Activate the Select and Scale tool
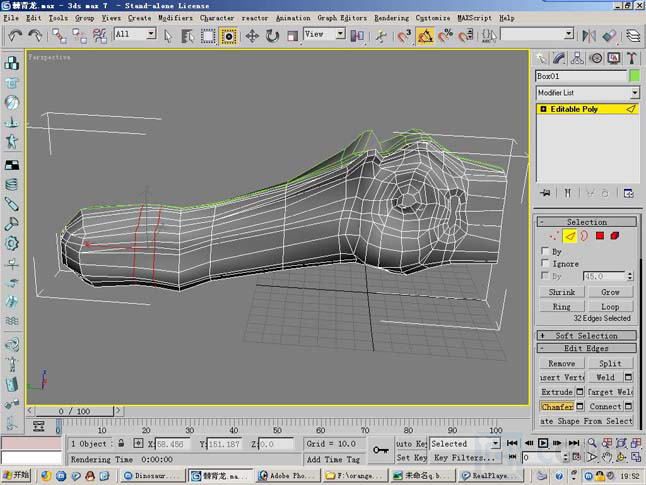 (292, 36)
